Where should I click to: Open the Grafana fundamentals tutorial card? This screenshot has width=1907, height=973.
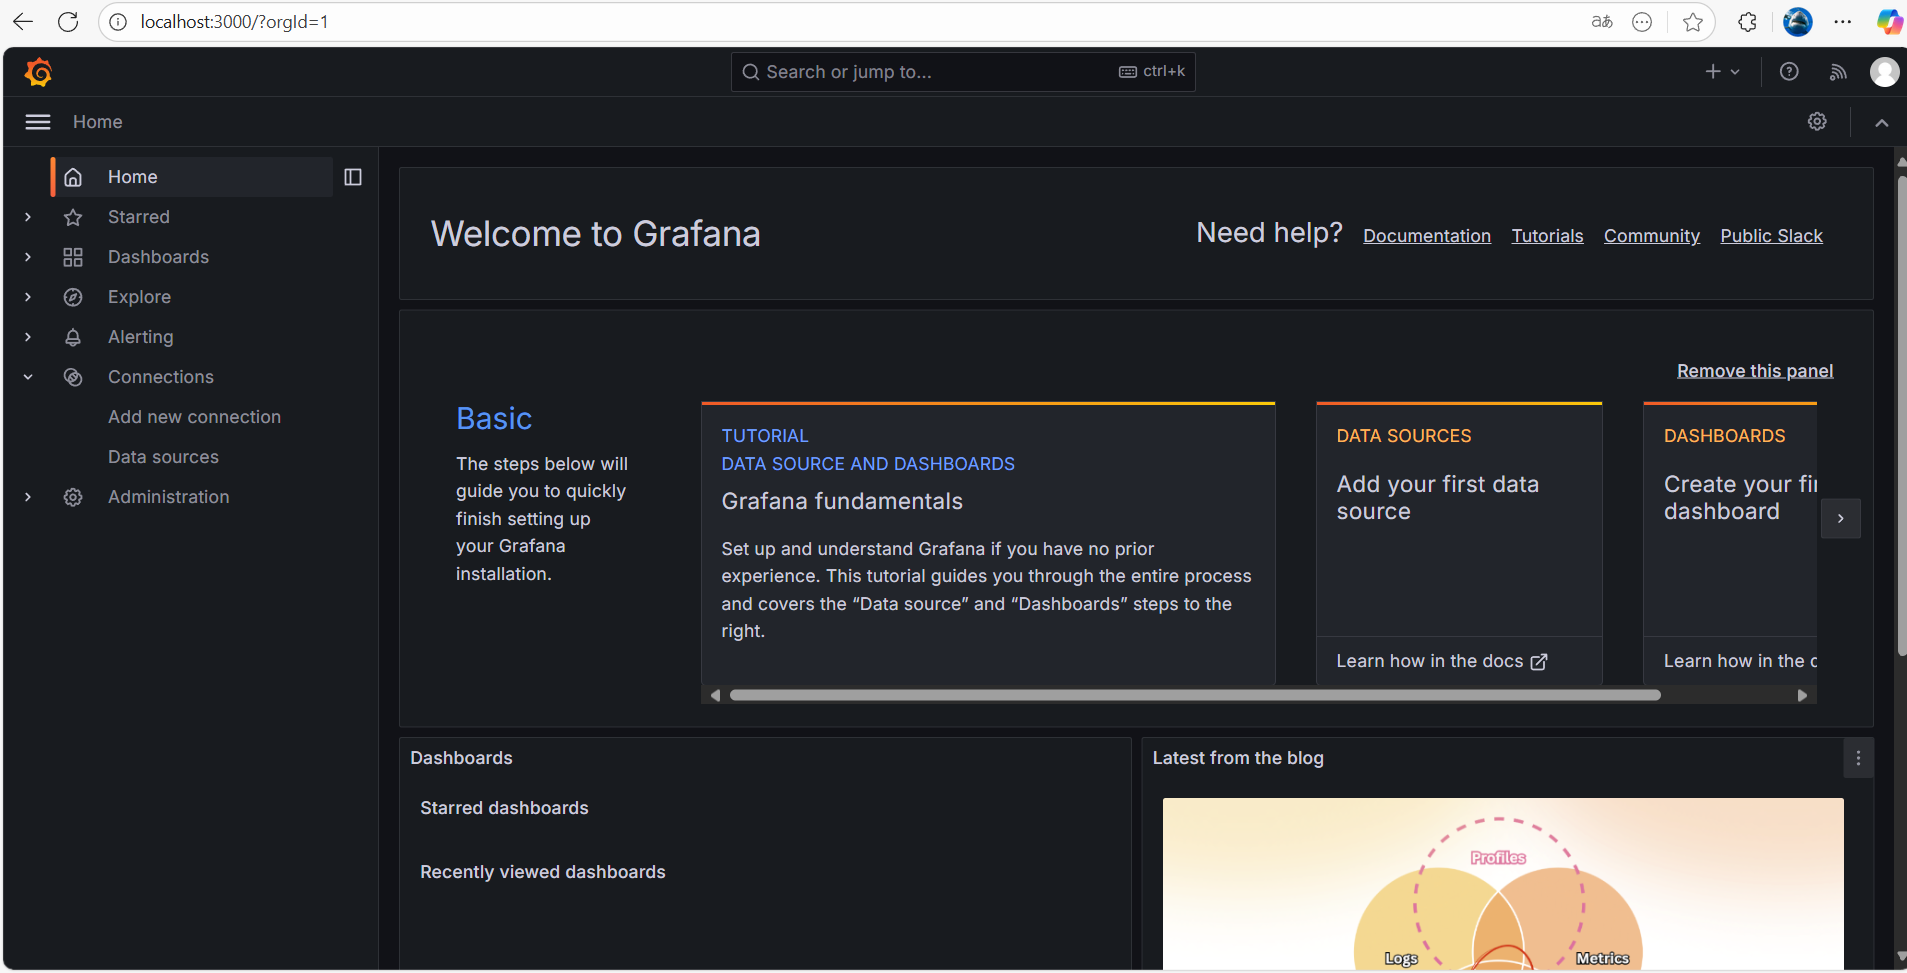click(x=988, y=543)
